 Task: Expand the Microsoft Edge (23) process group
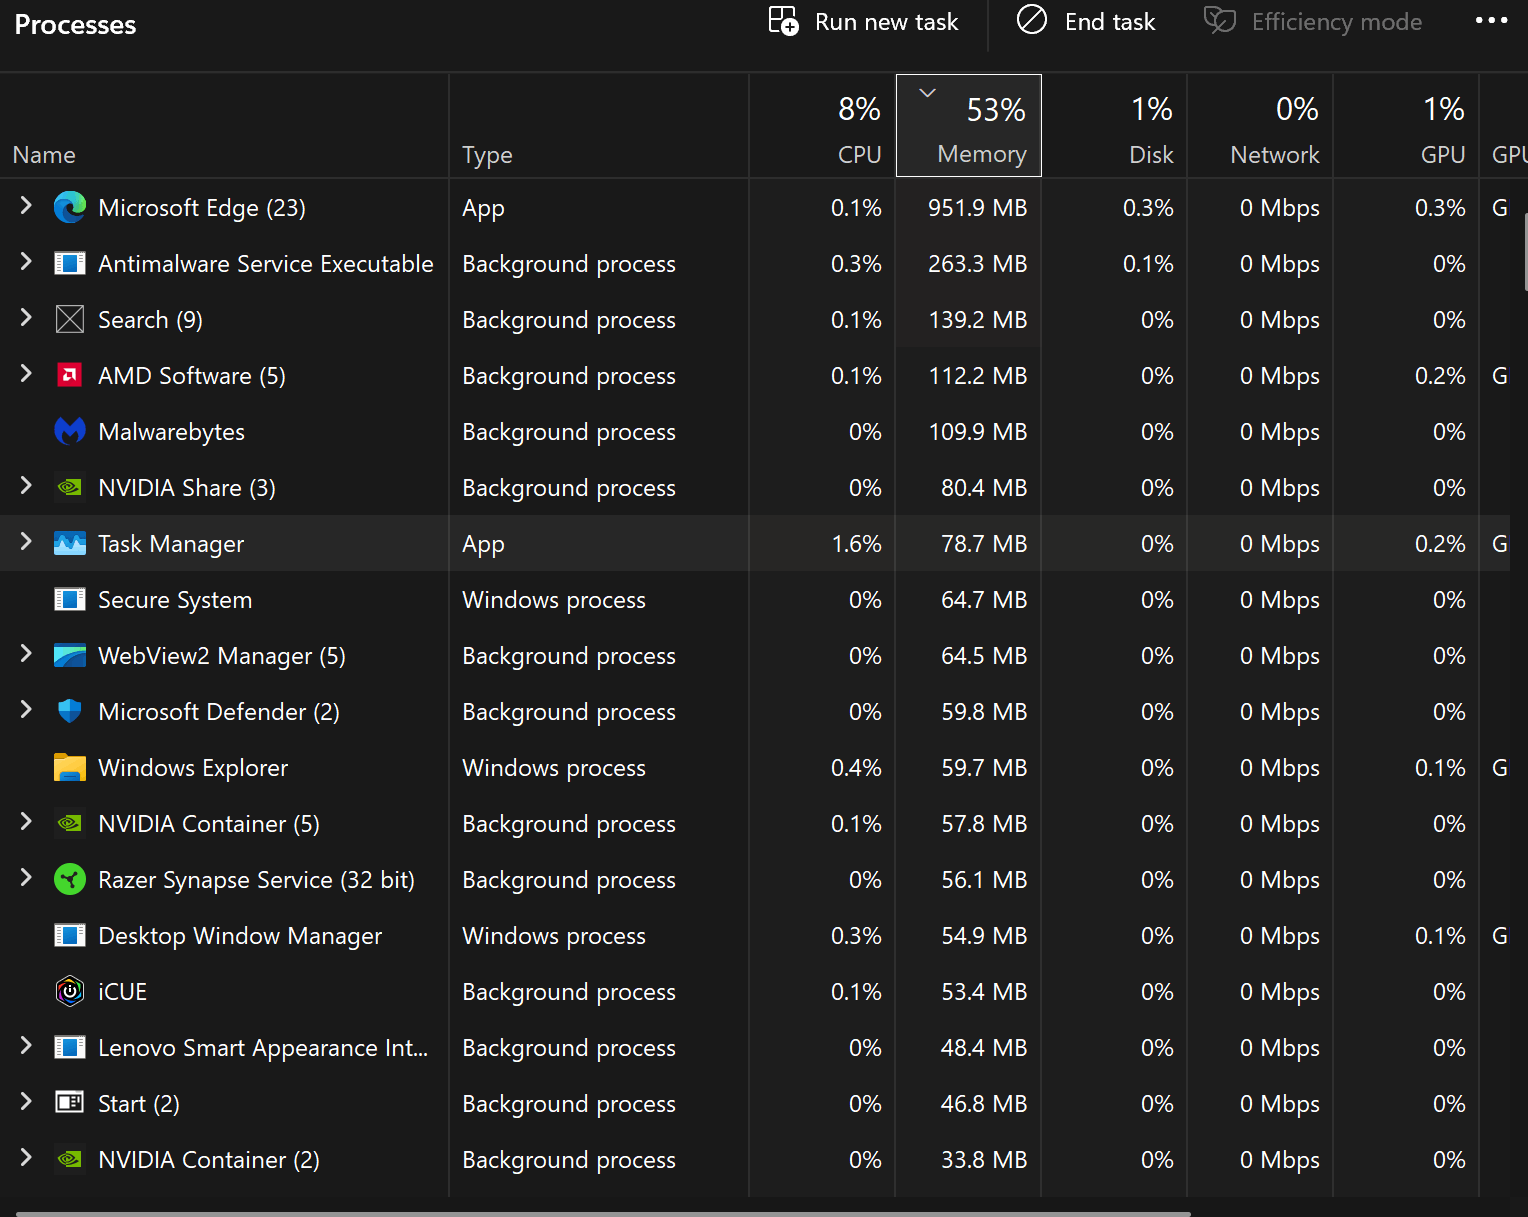coord(26,206)
